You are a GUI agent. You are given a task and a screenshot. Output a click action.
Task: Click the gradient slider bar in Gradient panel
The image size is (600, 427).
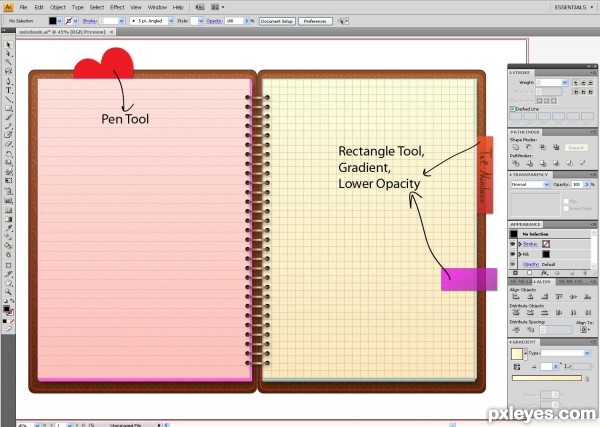547,378
